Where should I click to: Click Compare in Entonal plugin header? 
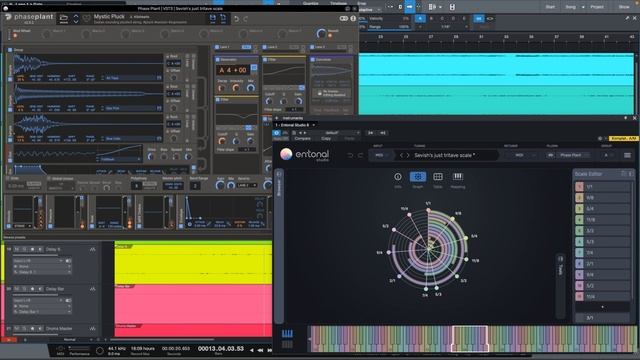coord(302,138)
